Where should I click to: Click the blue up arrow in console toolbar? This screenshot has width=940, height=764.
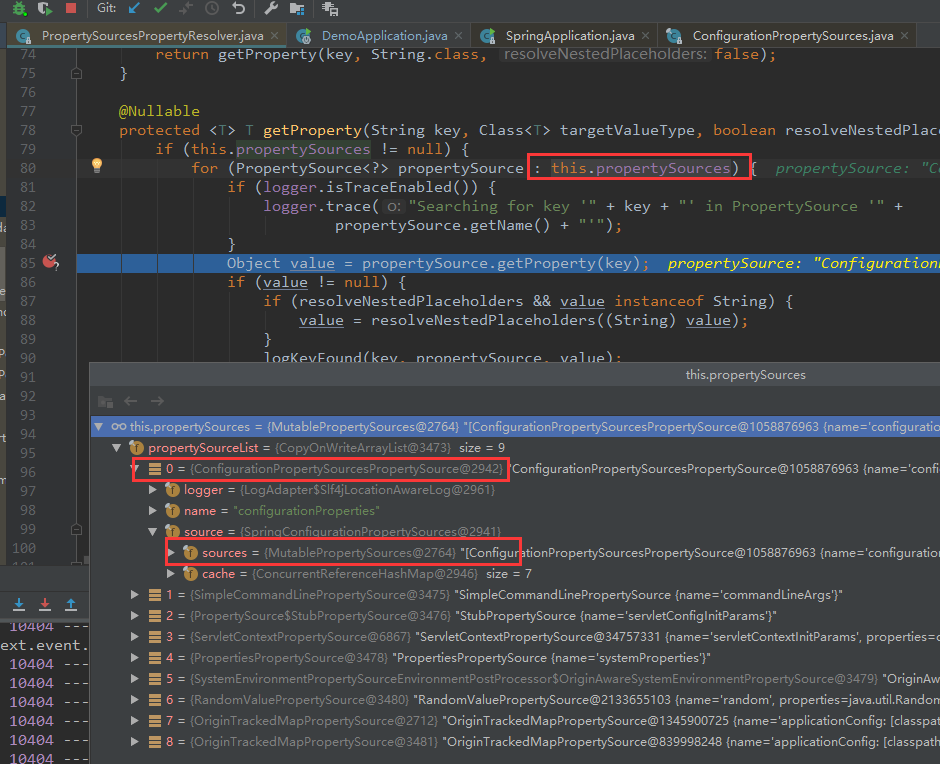coord(71,604)
